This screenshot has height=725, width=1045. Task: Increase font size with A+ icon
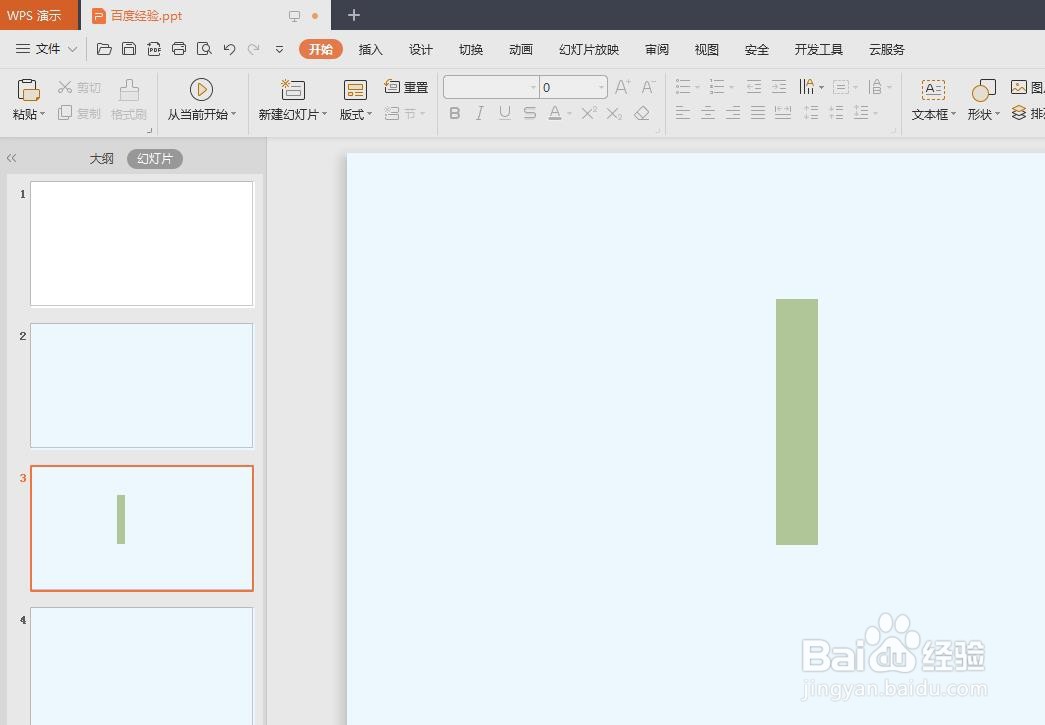coord(622,87)
